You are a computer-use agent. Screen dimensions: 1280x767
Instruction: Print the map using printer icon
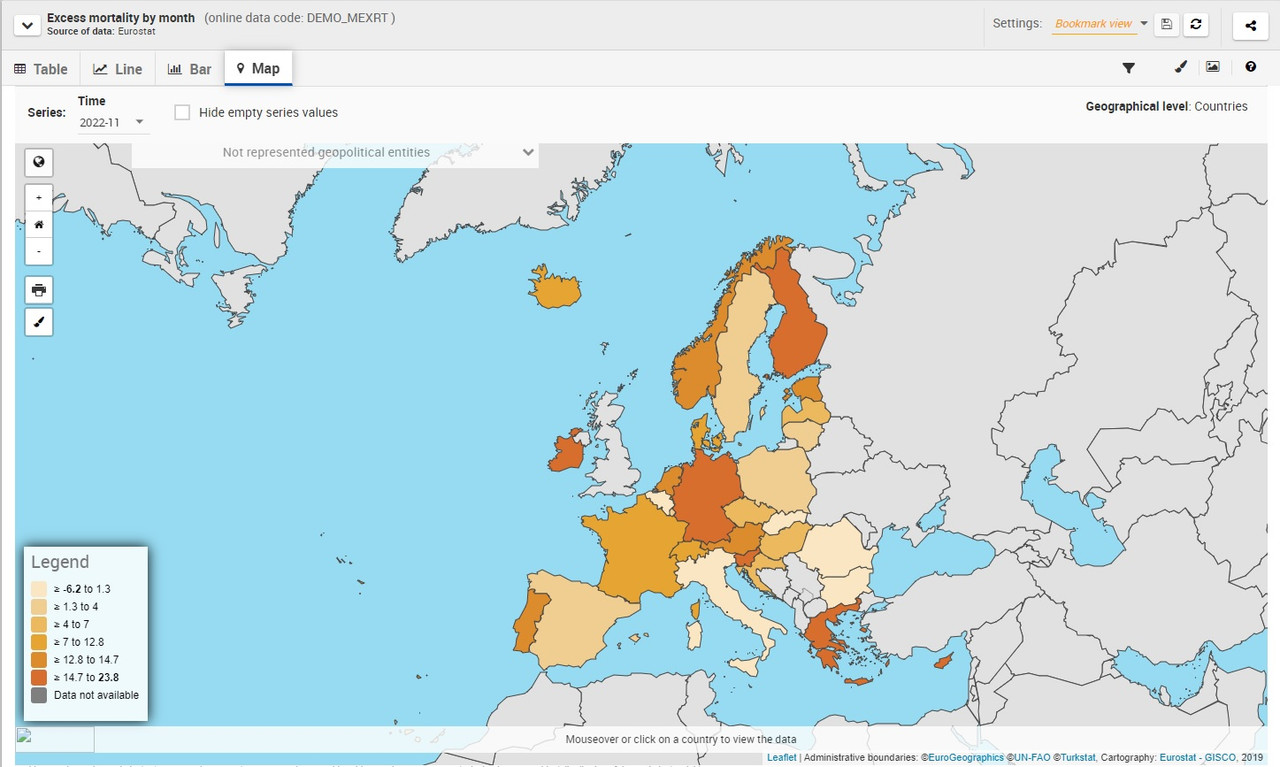[38, 290]
